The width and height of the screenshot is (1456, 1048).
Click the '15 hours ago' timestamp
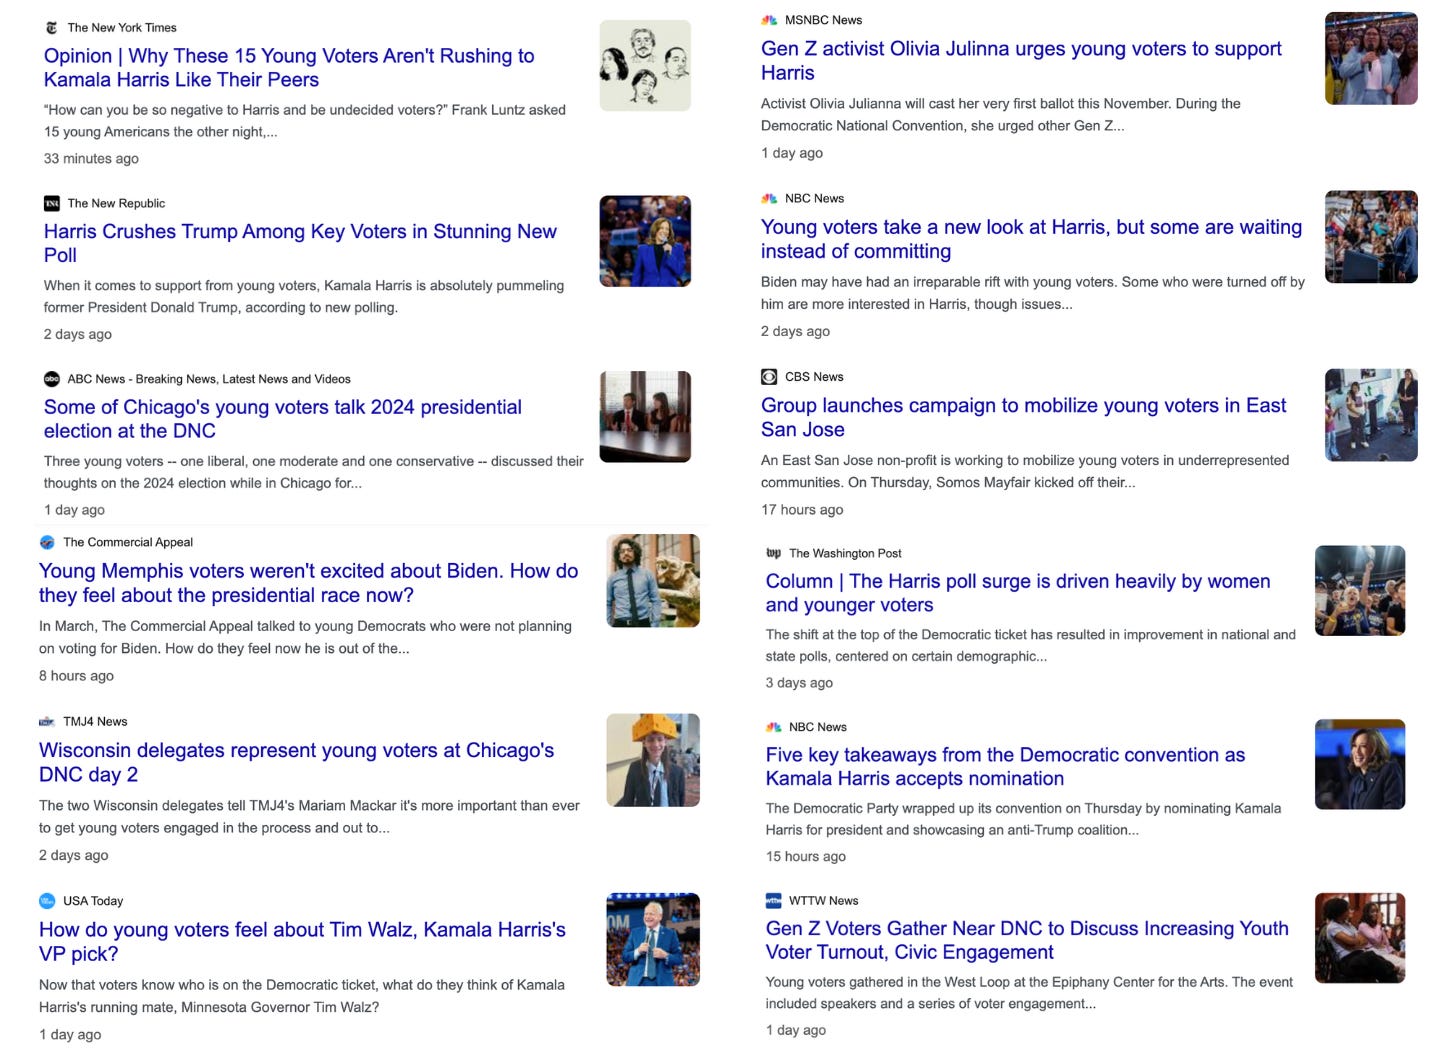coord(806,856)
